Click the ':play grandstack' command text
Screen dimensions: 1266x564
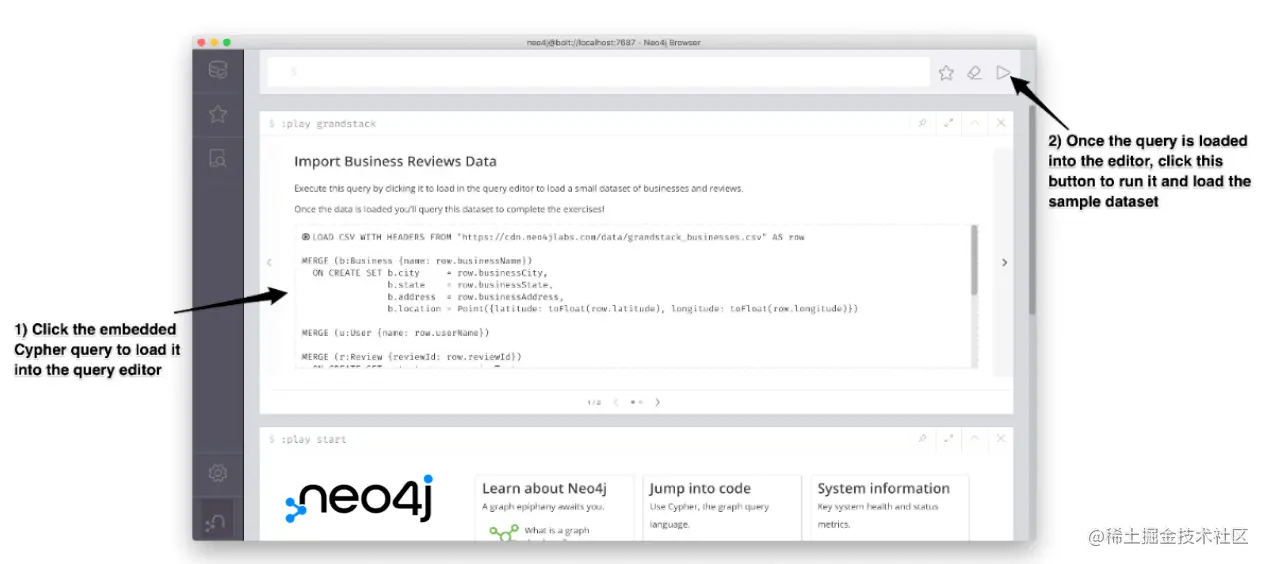click(x=329, y=124)
